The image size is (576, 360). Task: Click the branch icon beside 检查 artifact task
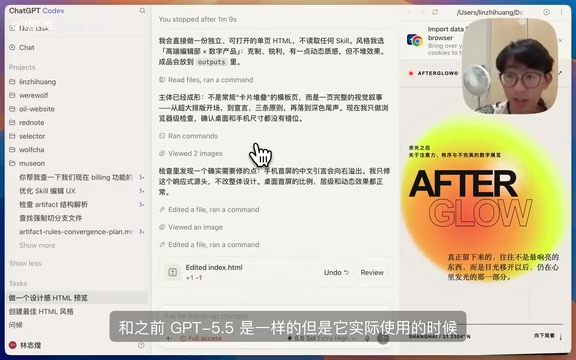pos(141,205)
